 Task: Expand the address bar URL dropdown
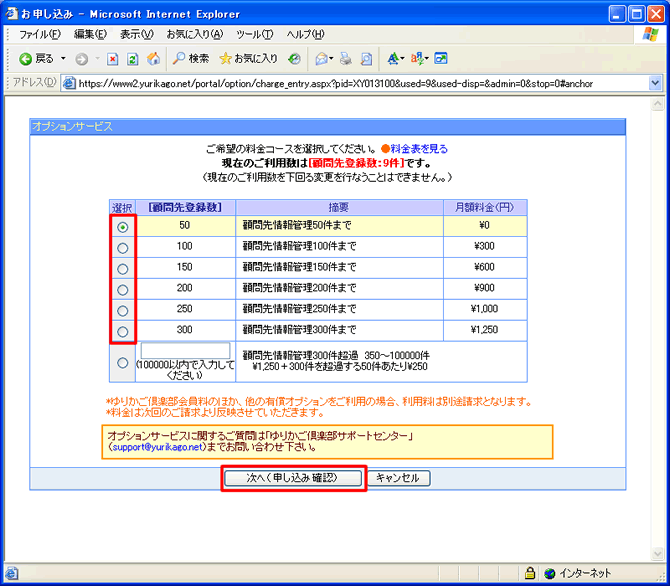[x=655, y=83]
